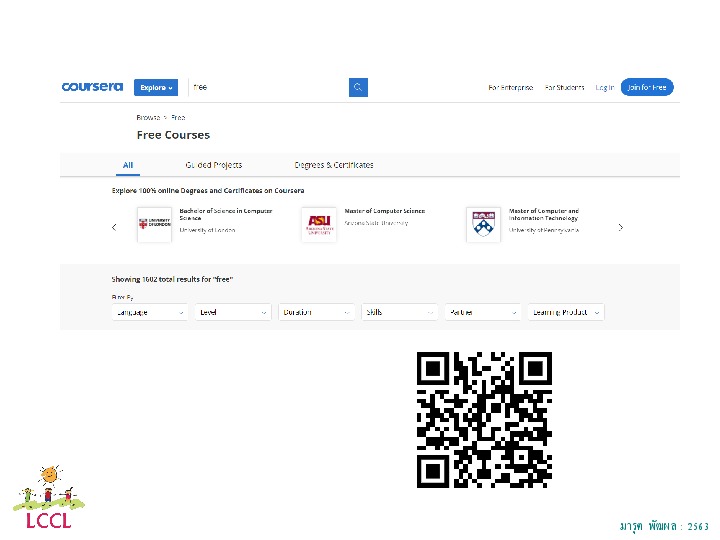
Task: Click University of London logo thumbnail
Action: click(x=154, y=224)
